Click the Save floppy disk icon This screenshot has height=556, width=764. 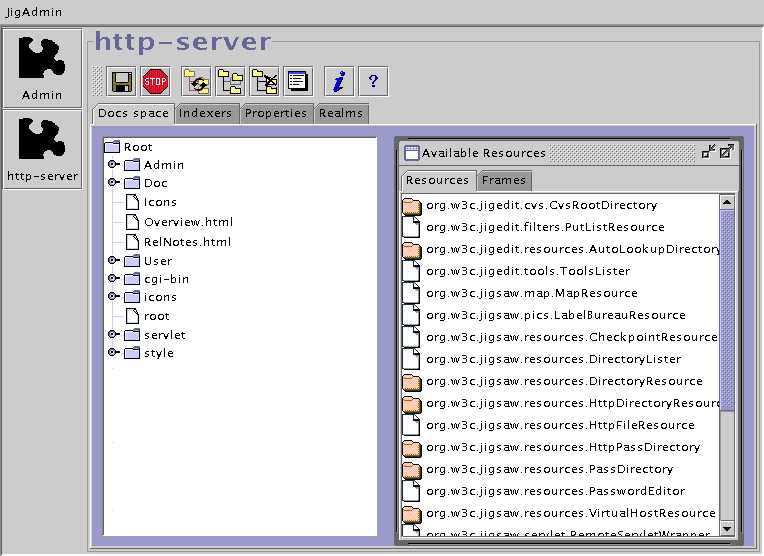point(122,81)
